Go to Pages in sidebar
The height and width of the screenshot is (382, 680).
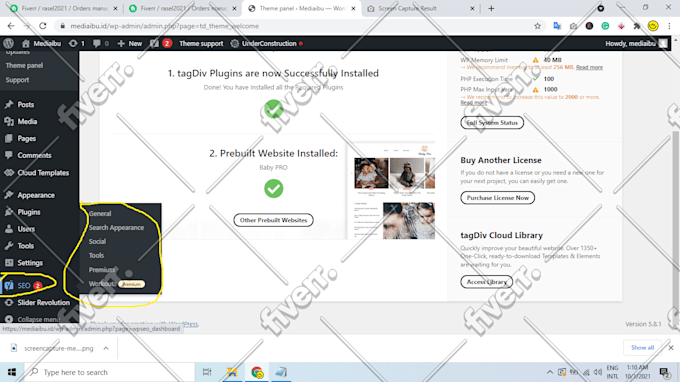(x=26, y=138)
